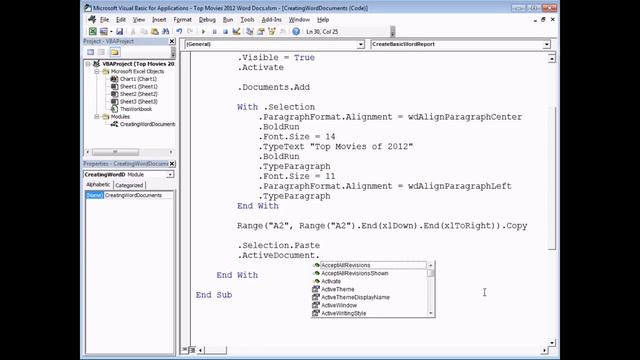This screenshot has width=640, height=360.
Task: Open the Help menu
Action: tap(323, 20)
